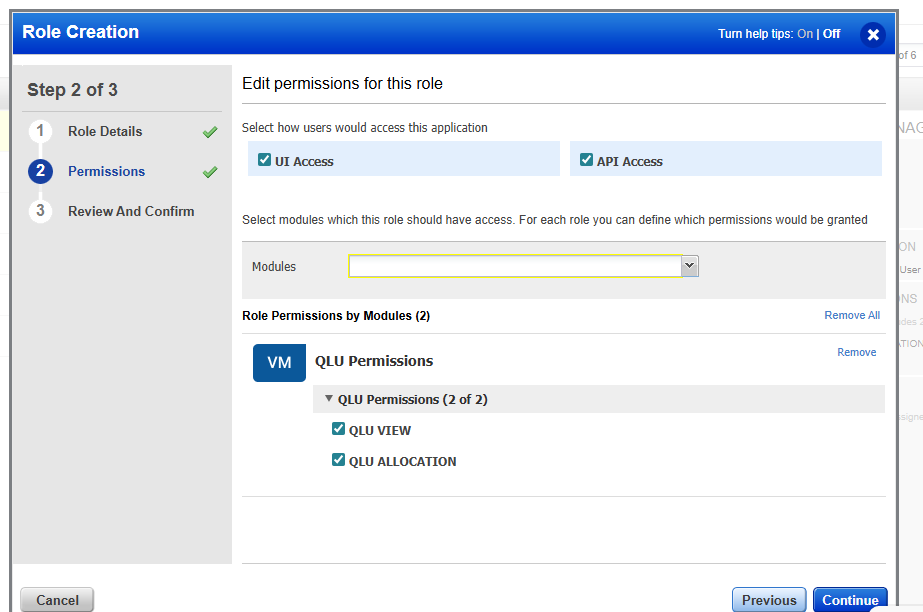Click green checkmark beside Role Details
This screenshot has width=923, height=612.
210,132
